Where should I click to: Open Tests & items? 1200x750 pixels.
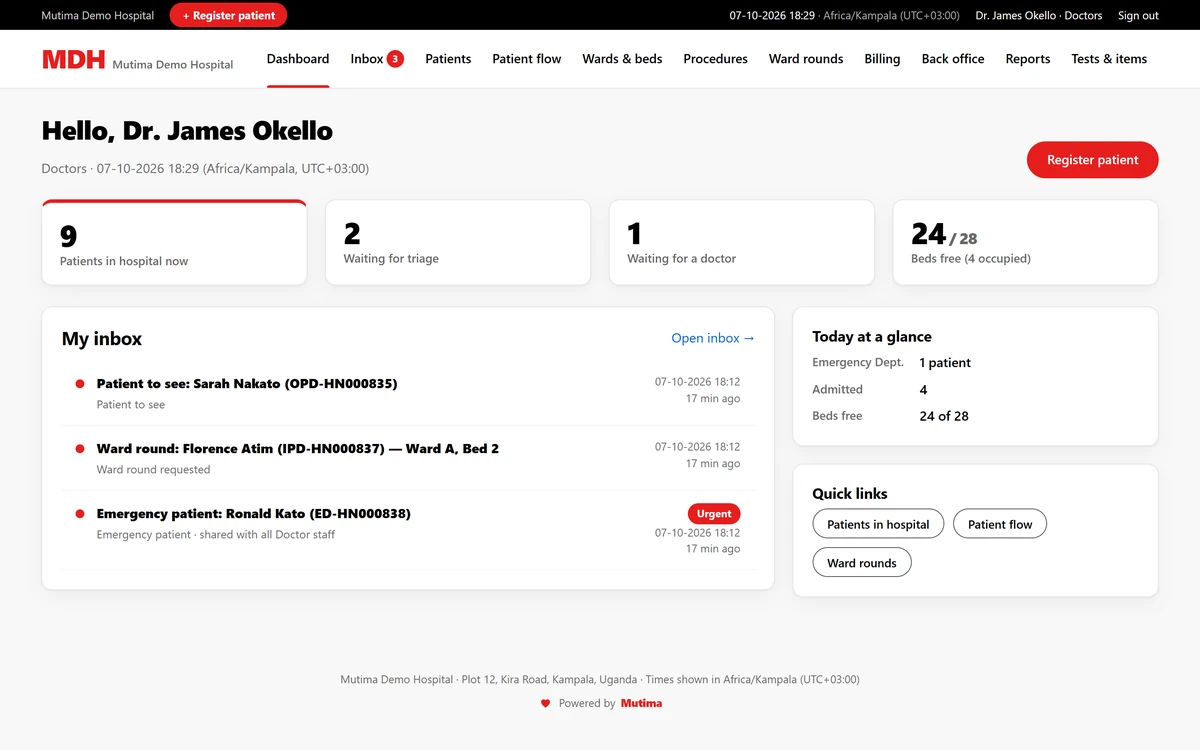pos(1109,59)
